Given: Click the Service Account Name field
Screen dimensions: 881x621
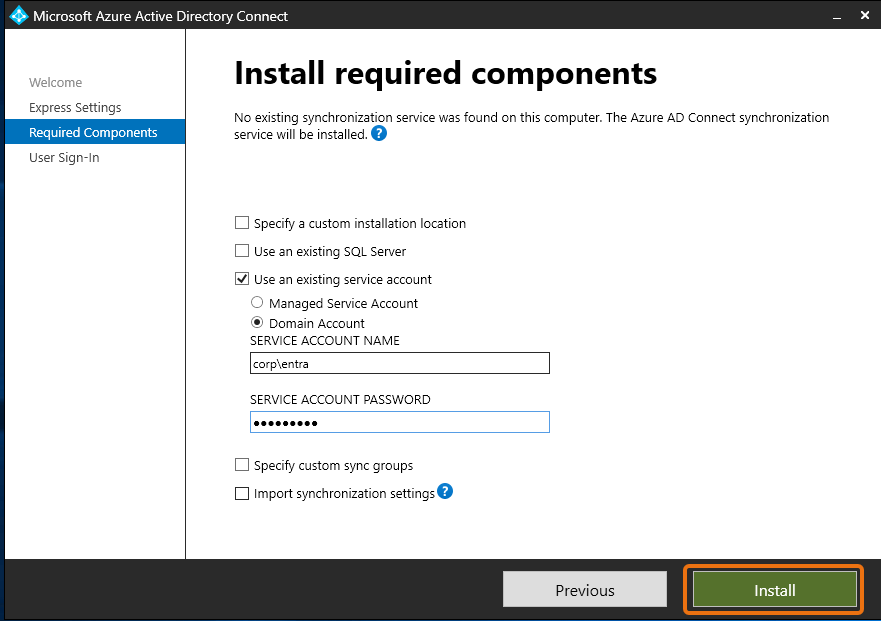Looking at the screenshot, I should pyautogui.click(x=399, y=364).
